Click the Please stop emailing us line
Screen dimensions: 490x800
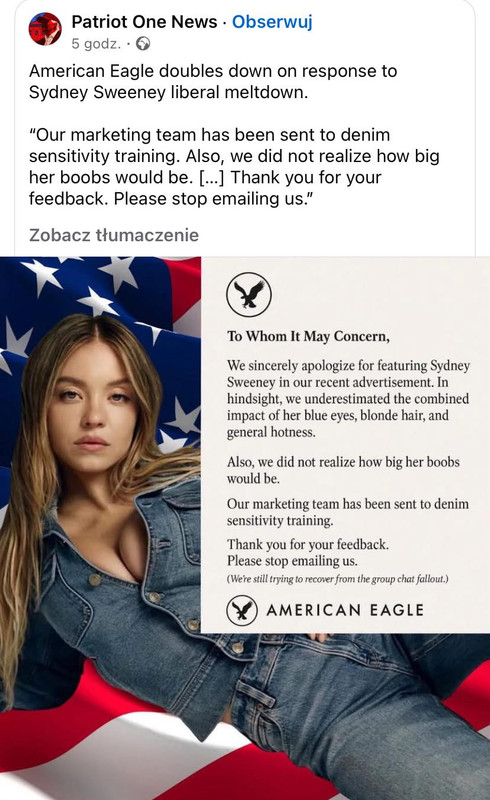pyautogui.click(x=292, y=561)
